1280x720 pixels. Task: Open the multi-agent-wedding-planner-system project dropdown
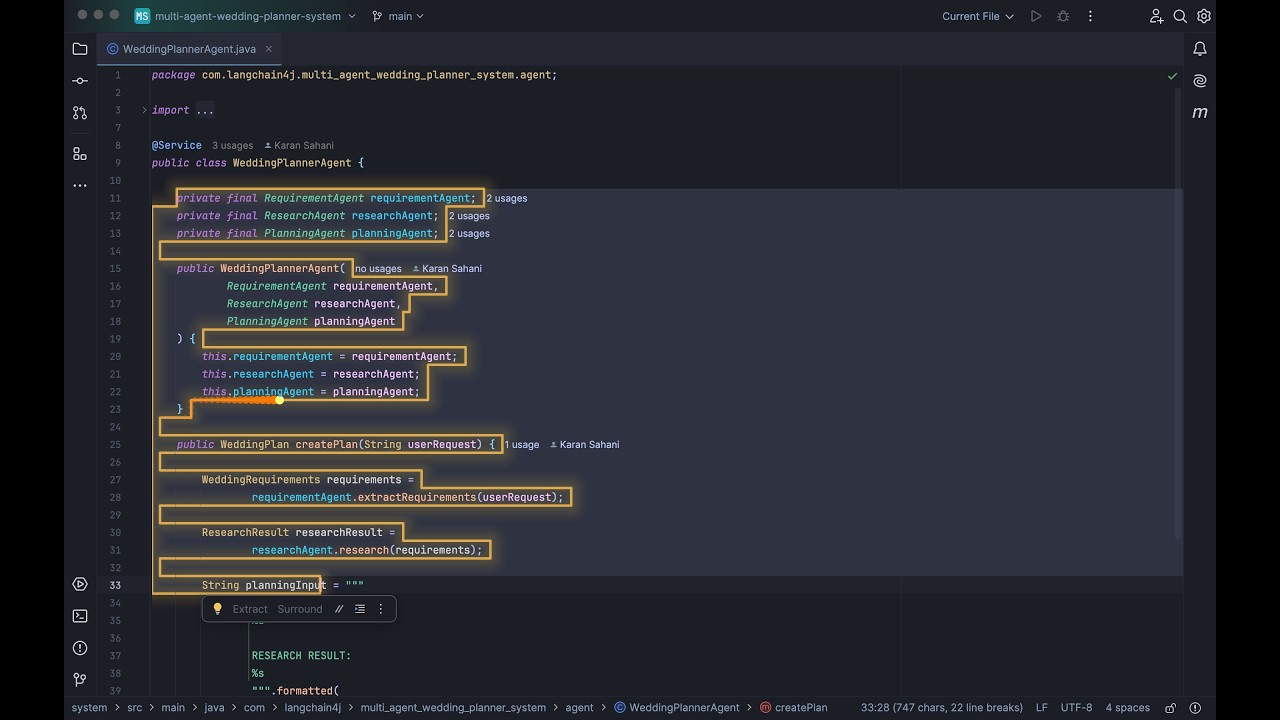[245, 16]
